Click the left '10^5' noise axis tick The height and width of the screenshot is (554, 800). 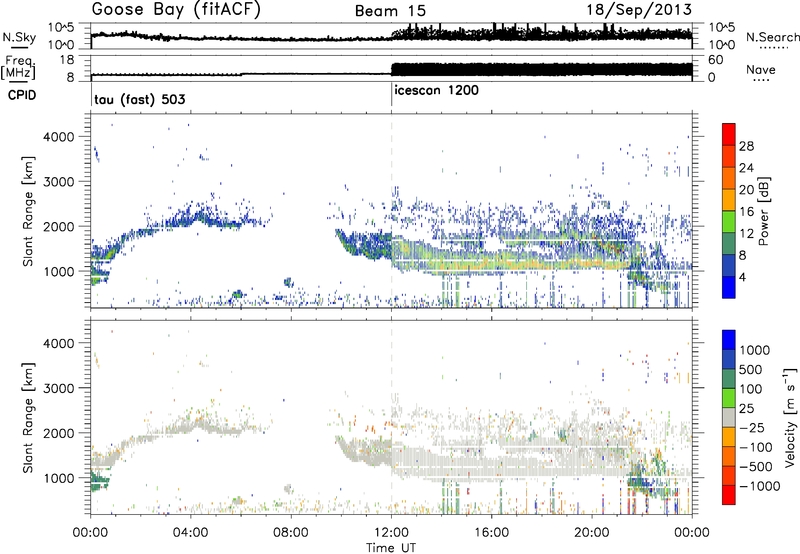click(x=61, y=28)
